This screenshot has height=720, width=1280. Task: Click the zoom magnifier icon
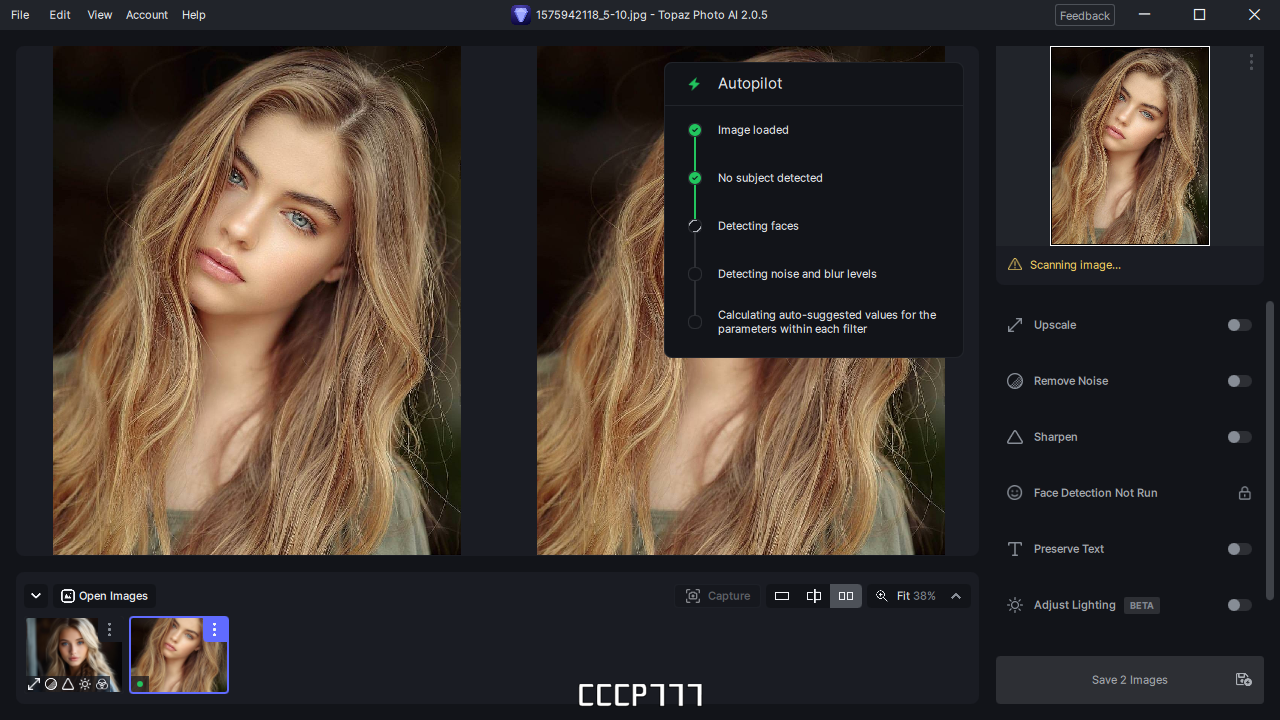[x=881, y=596]
